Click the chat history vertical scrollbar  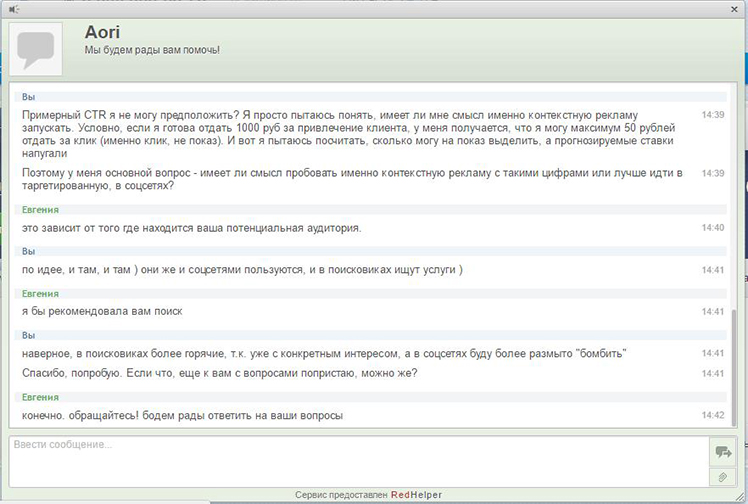point(734,367)
